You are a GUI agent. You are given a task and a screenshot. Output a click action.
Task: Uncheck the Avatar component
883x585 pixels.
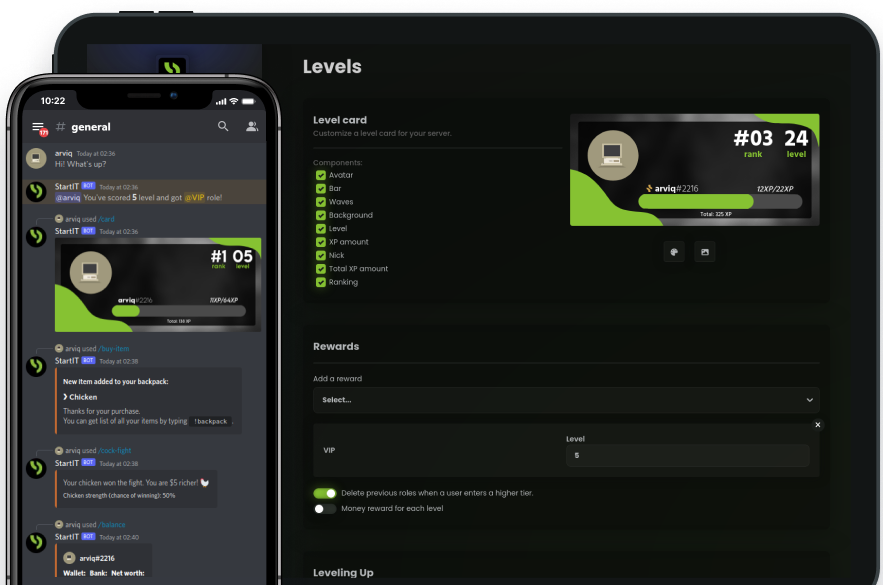click(322, 173)
